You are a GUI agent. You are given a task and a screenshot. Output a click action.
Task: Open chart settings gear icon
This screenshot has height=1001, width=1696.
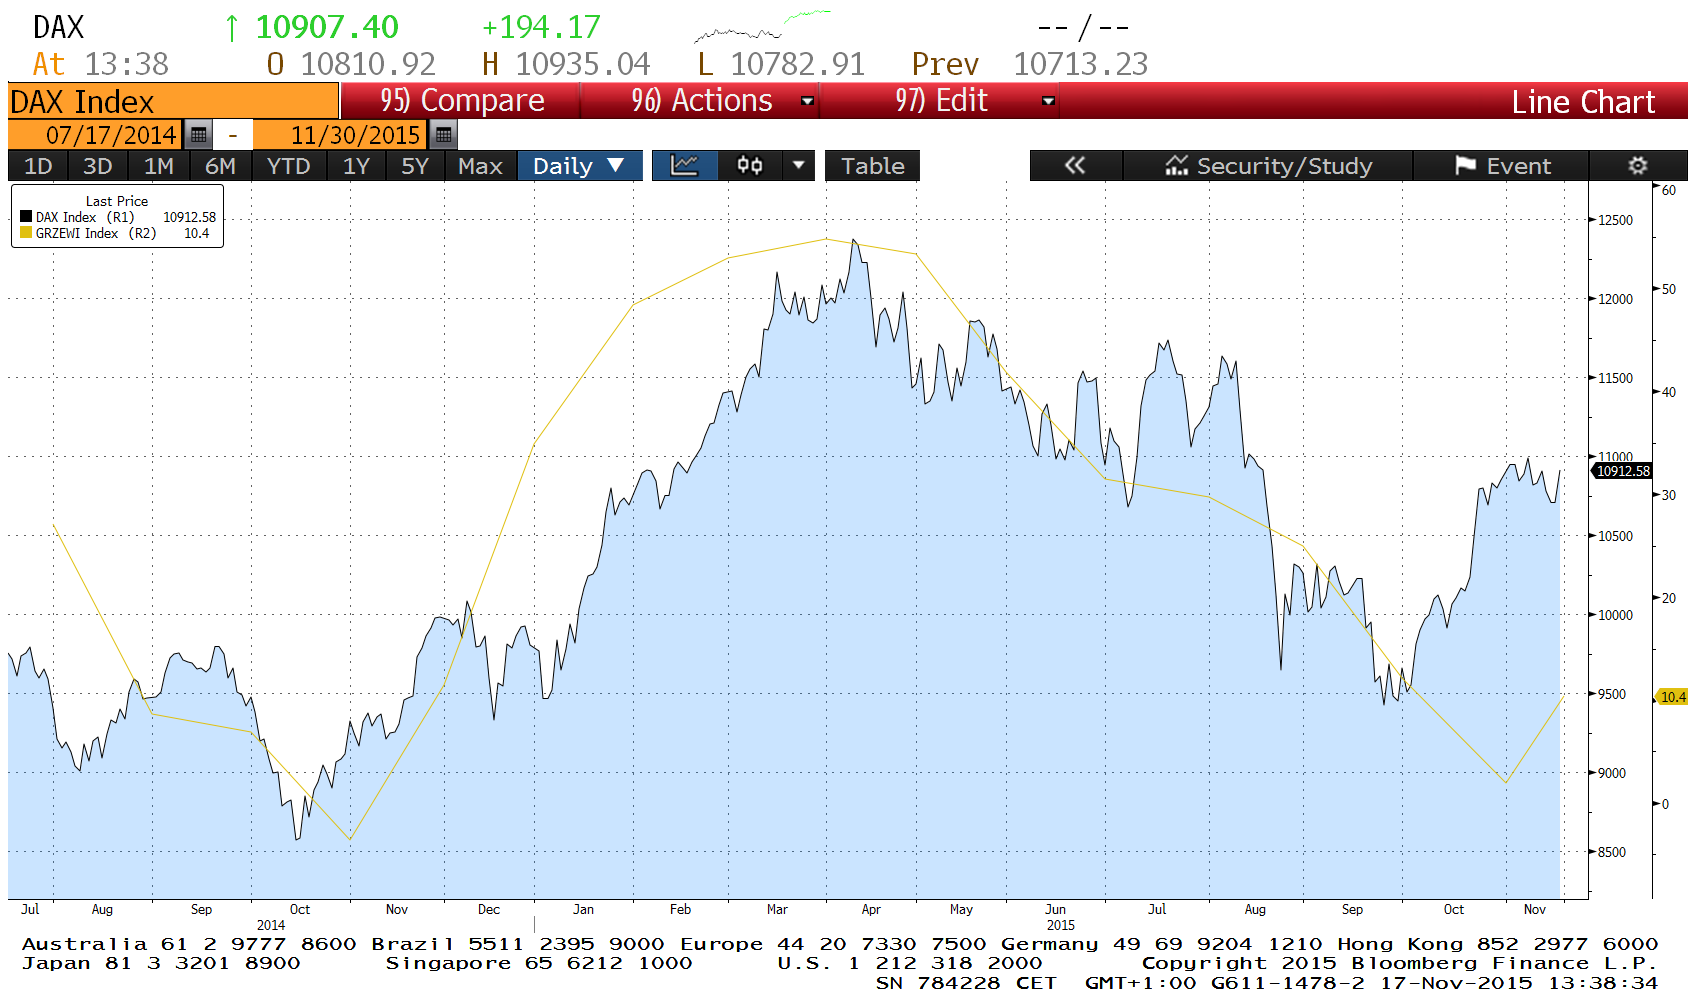click(1637, 166)
